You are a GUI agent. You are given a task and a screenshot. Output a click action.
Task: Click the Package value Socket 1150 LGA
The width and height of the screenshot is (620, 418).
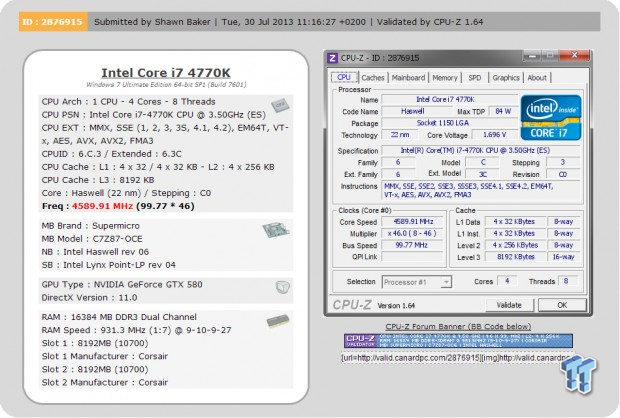(x=450, y=123)
